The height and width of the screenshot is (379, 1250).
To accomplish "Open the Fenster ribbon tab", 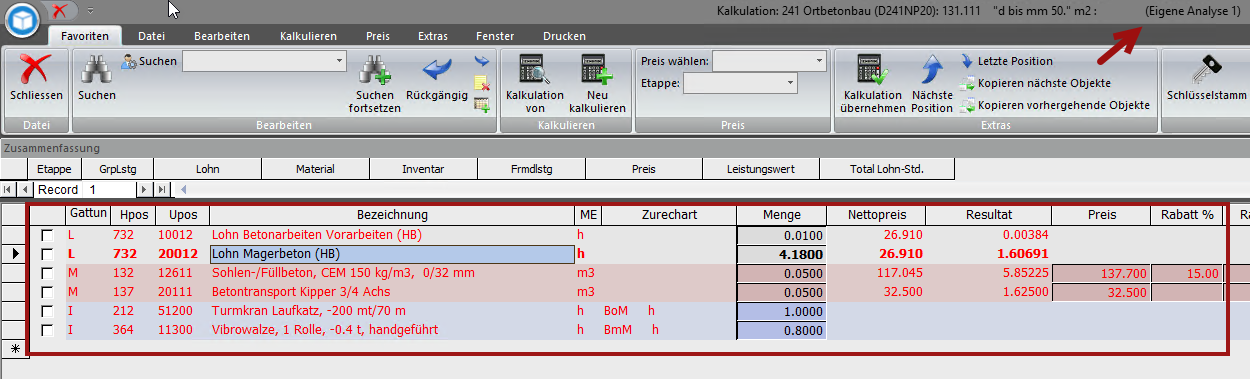I will pos(495,36).
